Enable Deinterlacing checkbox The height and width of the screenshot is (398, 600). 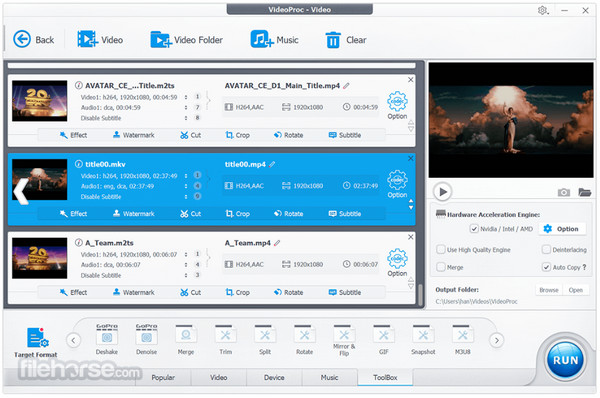(546, 250)
